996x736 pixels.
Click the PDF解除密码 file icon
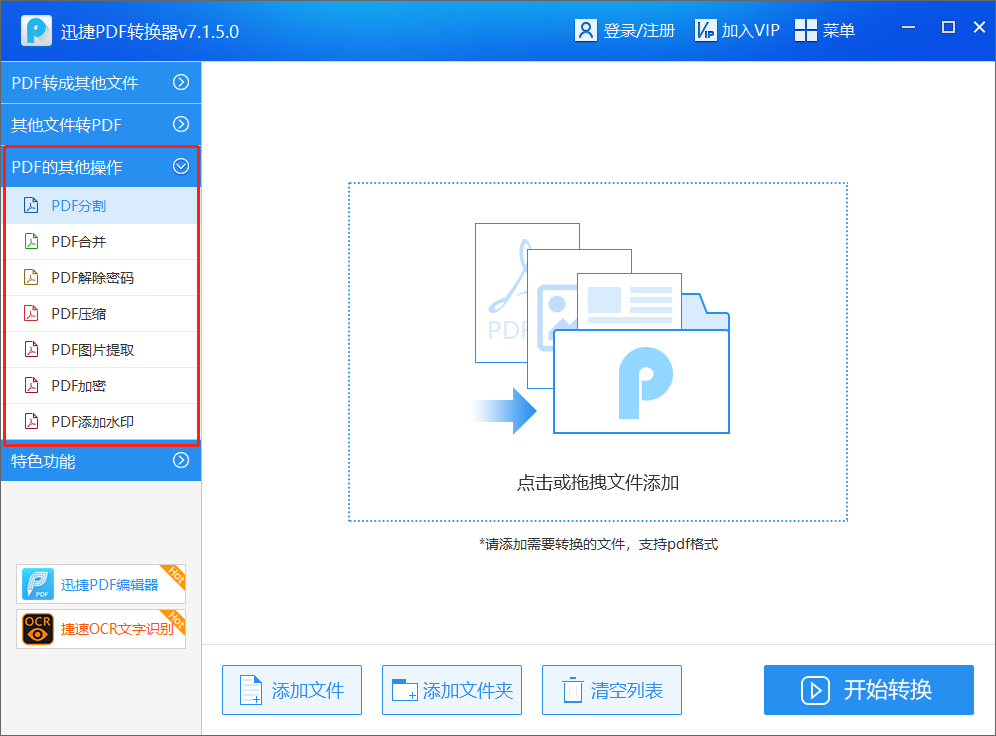click(30, 278)
